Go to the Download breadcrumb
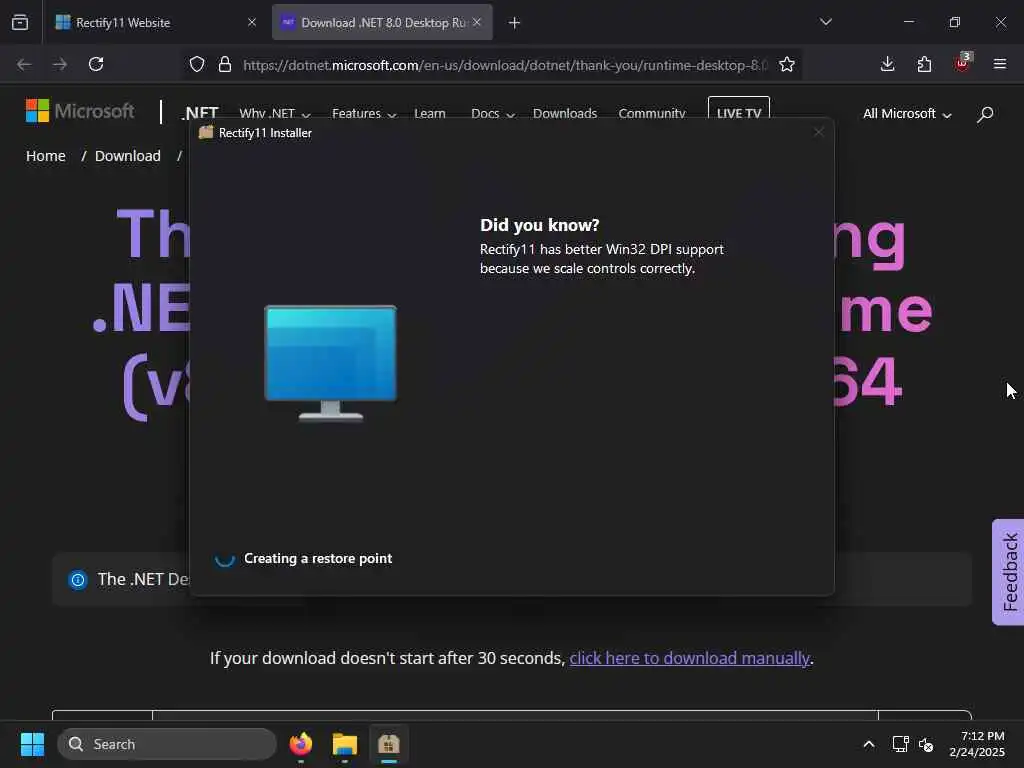Image resolution: width=1024 pixels, height=768 pixels. (x=128, y=156)
